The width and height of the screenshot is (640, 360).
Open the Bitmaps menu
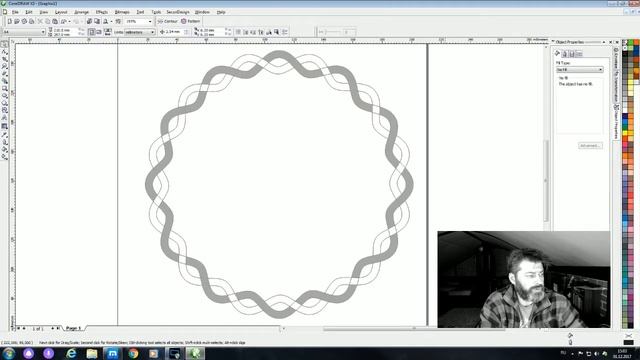click(x=122, y=12)
